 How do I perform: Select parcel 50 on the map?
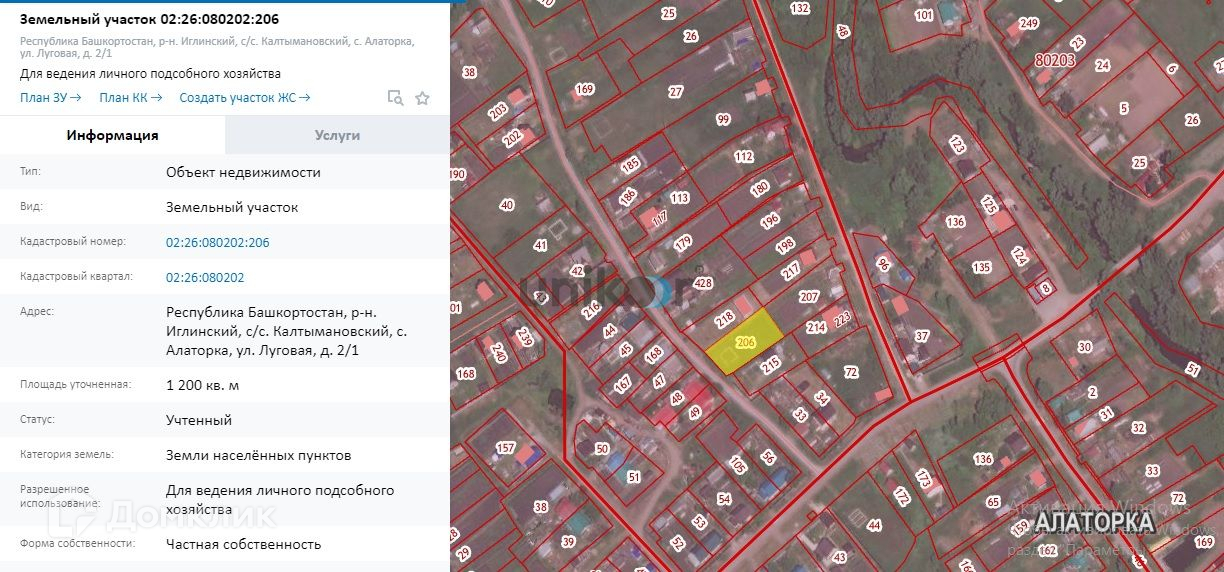coord(602,449)
